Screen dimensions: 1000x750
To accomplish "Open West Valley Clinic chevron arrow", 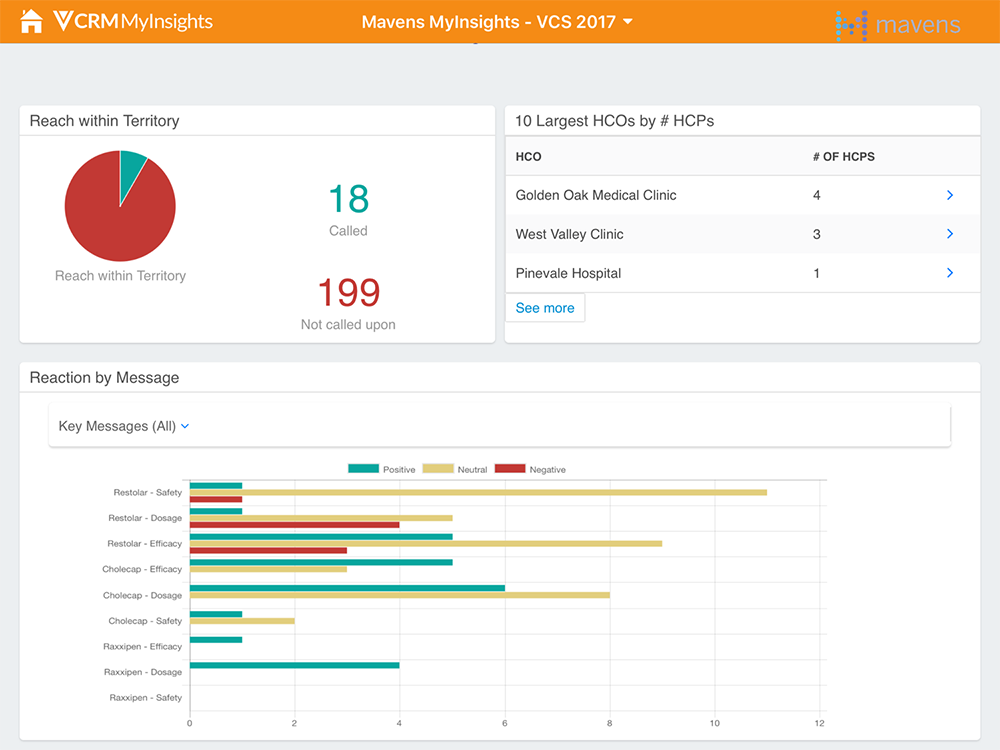I will (949, 234).
